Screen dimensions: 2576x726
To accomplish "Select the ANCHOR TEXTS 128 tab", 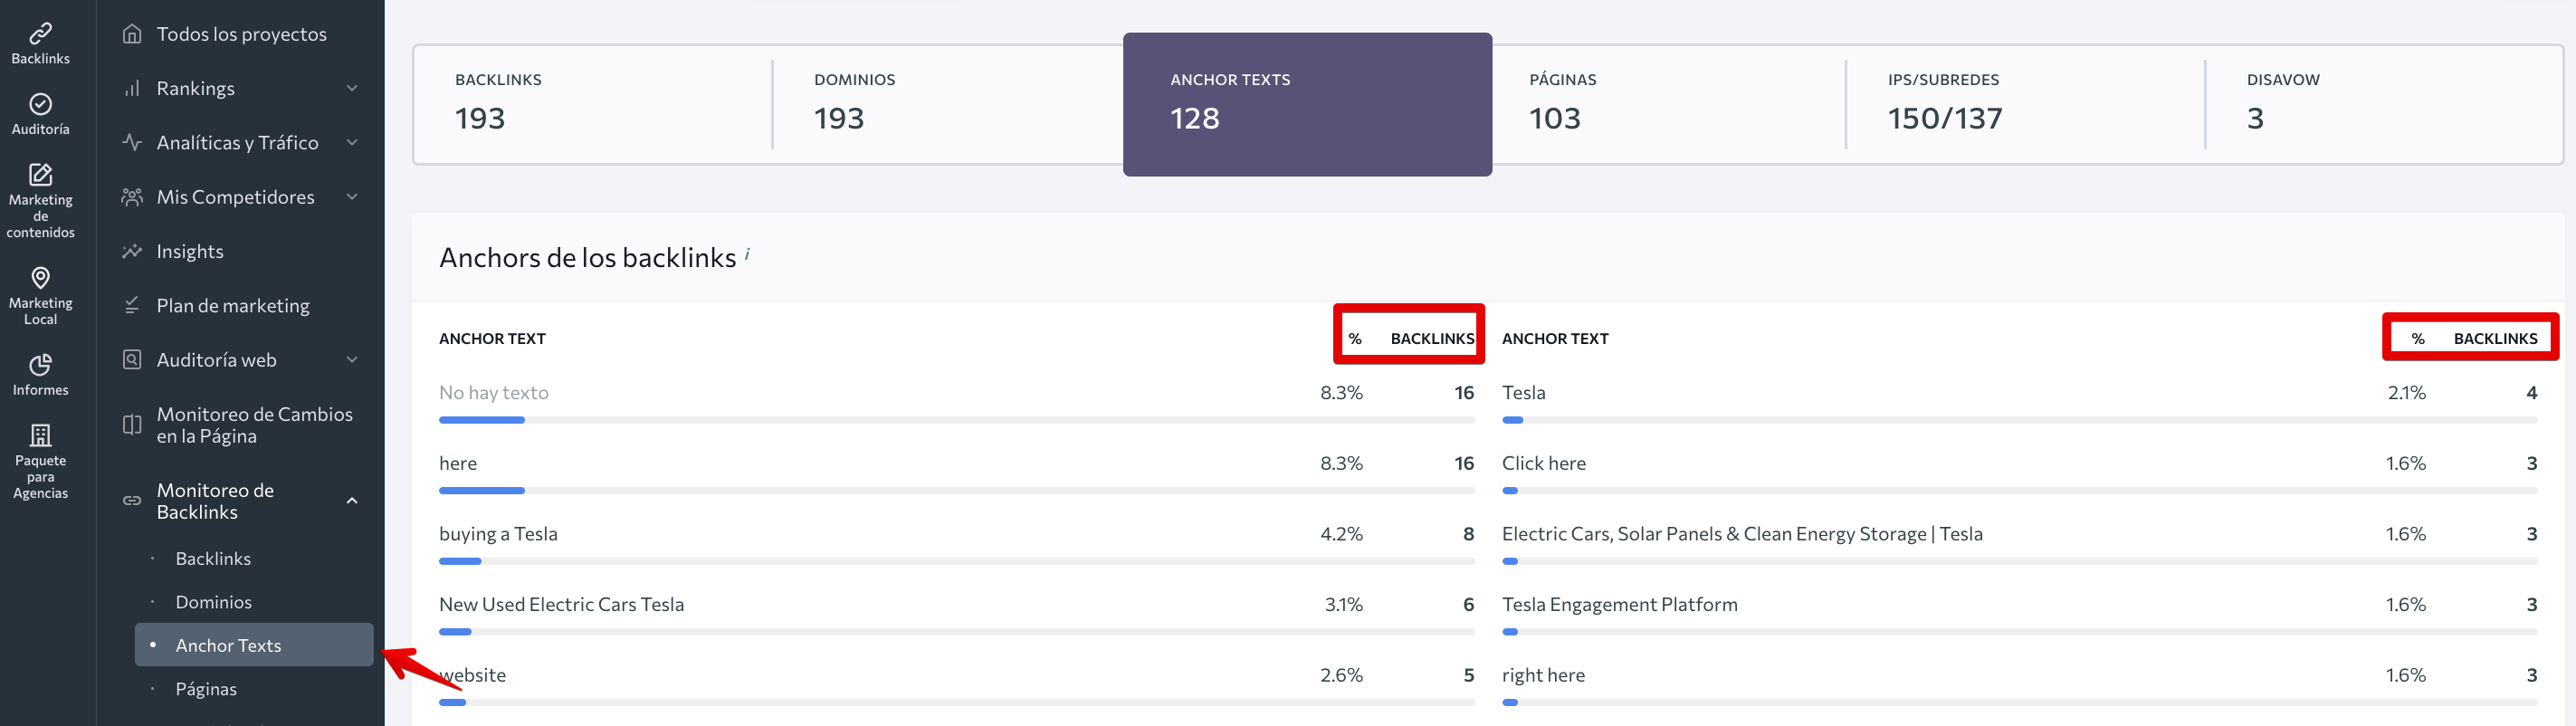I will pyautogui.click(x=1307, y=104).
